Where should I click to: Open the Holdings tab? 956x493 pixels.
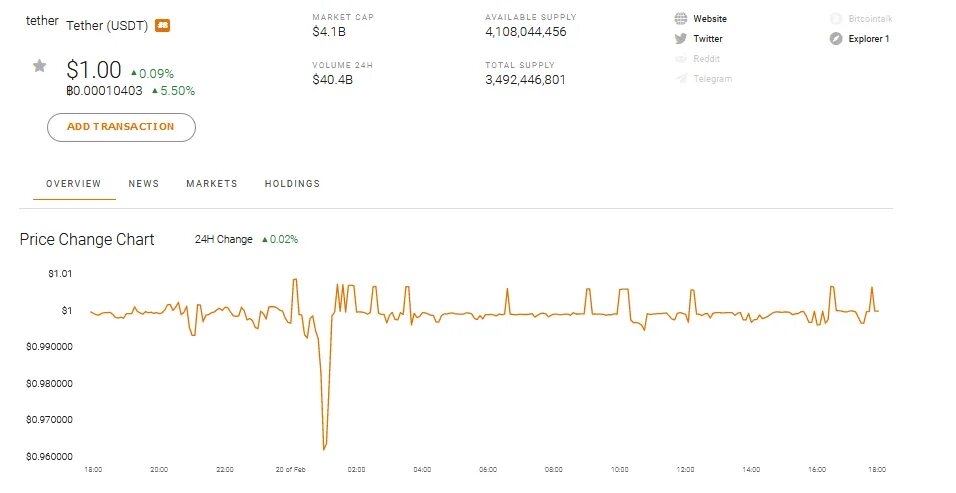pyautogui.click(x=292, y=183)
